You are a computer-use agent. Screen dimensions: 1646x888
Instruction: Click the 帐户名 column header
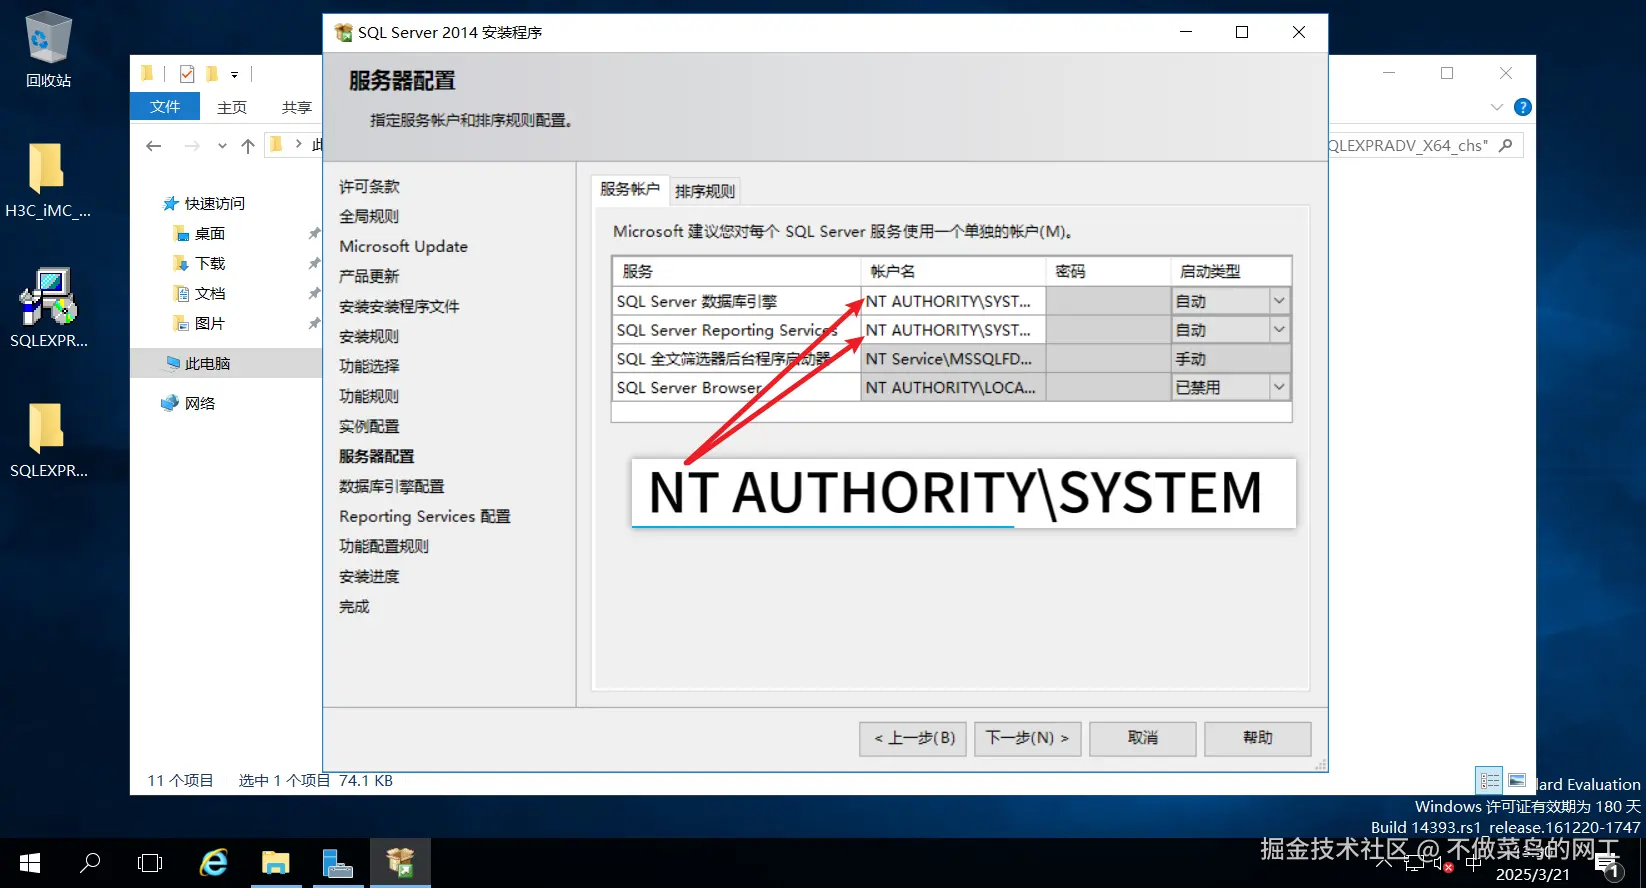(x=953, y=271)
